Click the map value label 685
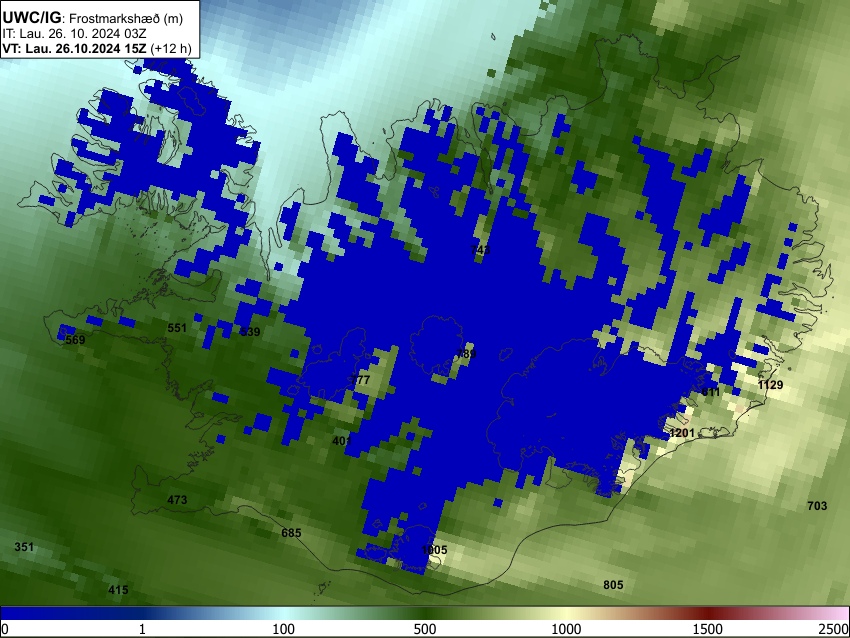The width and height of the screenshot is (850, 638). (291, 533)
